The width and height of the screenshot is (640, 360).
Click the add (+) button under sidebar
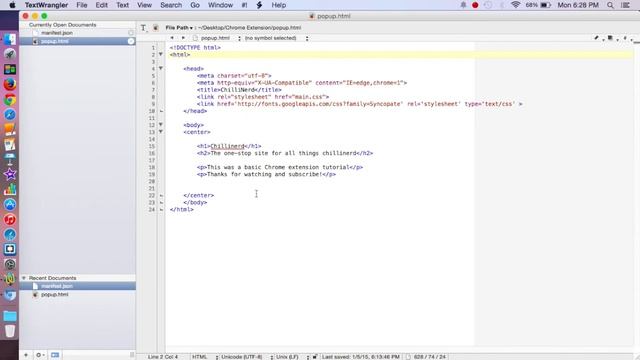pos(26,355)
